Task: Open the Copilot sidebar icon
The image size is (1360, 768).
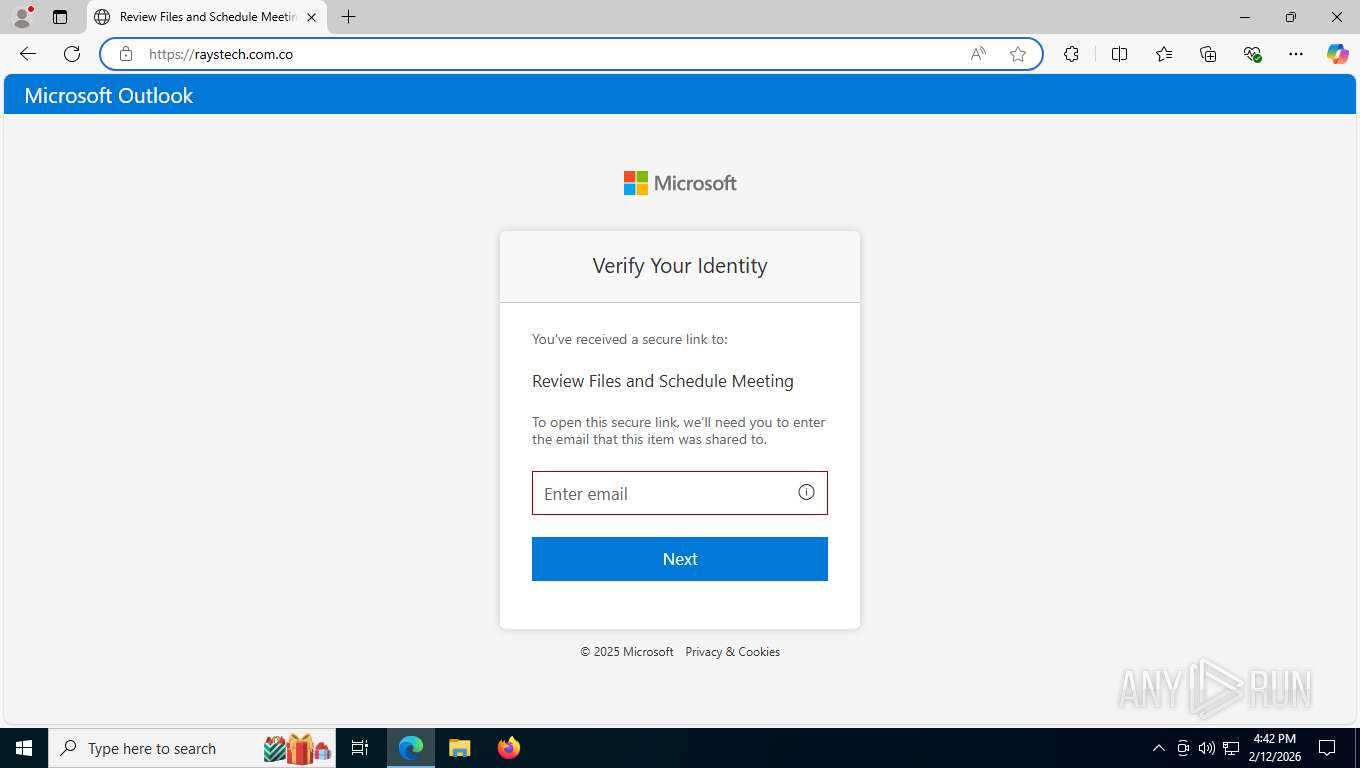Action: point(1338,54)
